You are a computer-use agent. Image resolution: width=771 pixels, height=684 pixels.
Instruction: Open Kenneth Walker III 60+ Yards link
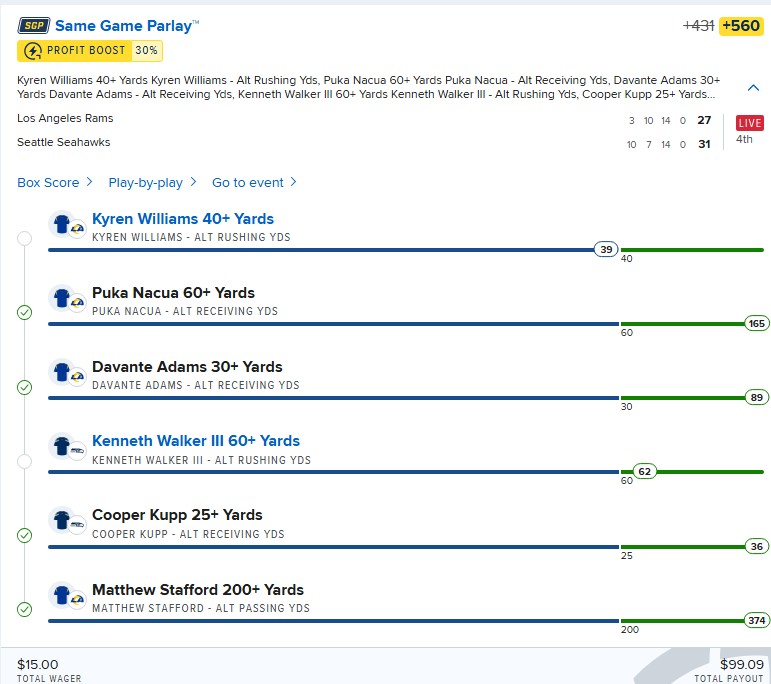[x=195, y=441]
